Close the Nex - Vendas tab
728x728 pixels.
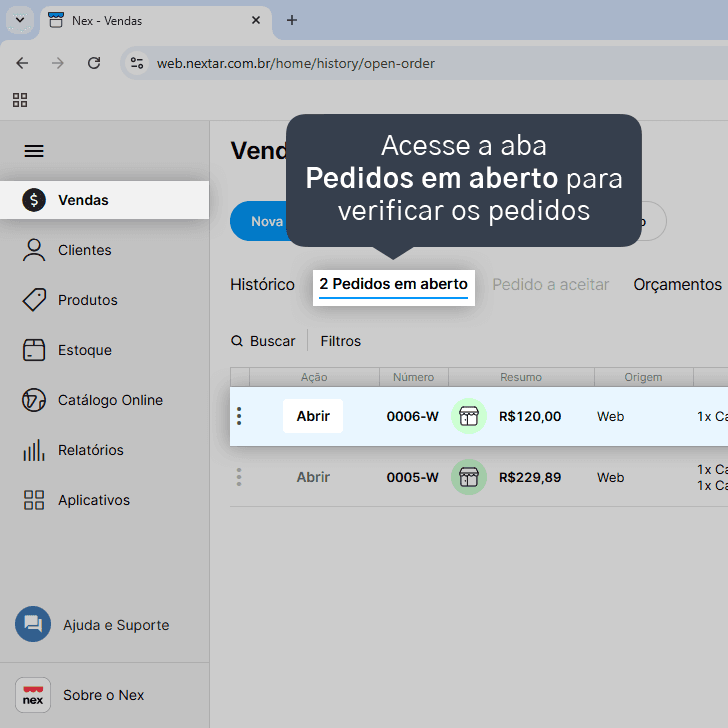pos(256,20)
